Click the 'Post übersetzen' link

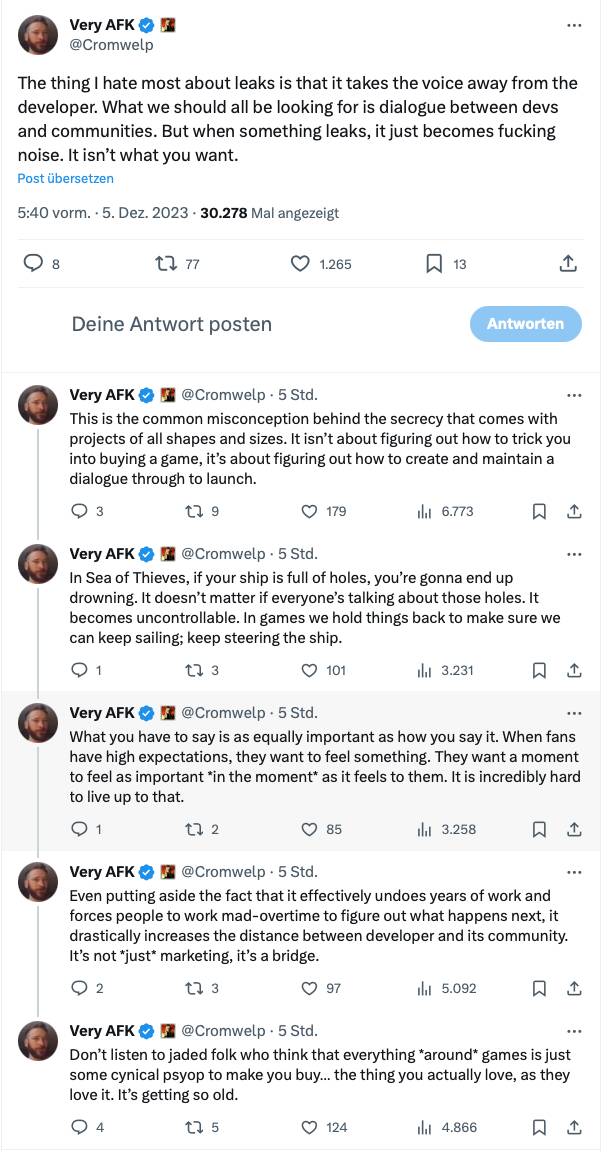coord(65,179)
